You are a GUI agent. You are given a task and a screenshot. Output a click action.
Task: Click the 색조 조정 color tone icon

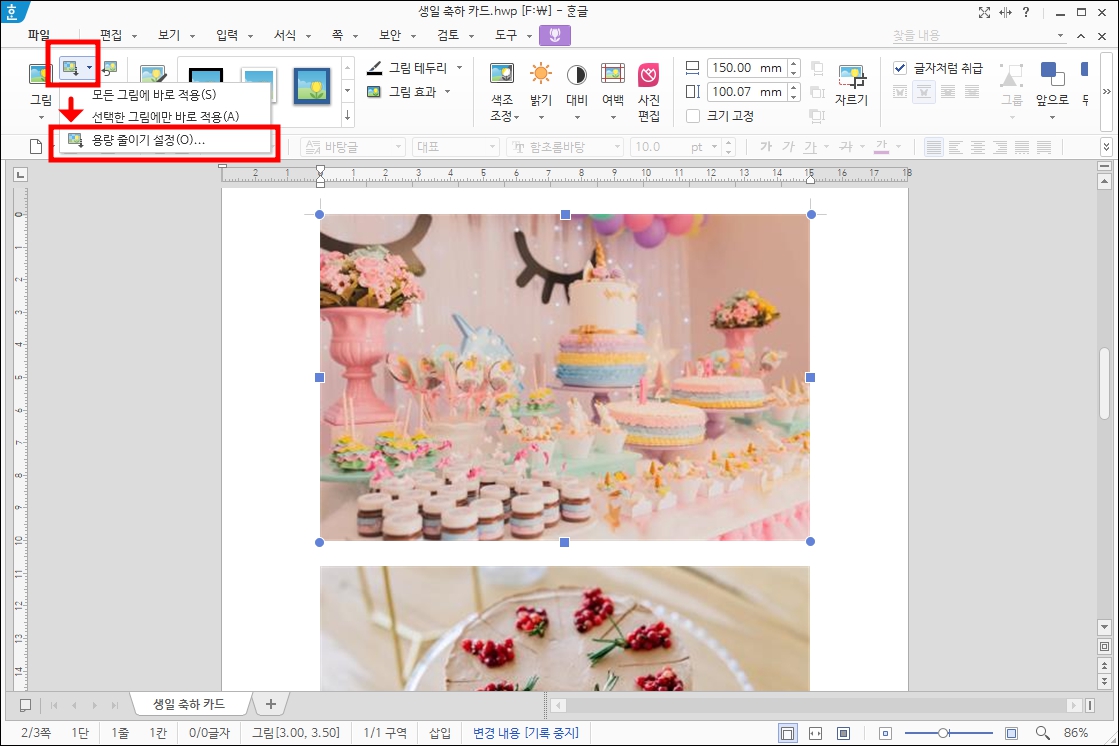point(502,74)
